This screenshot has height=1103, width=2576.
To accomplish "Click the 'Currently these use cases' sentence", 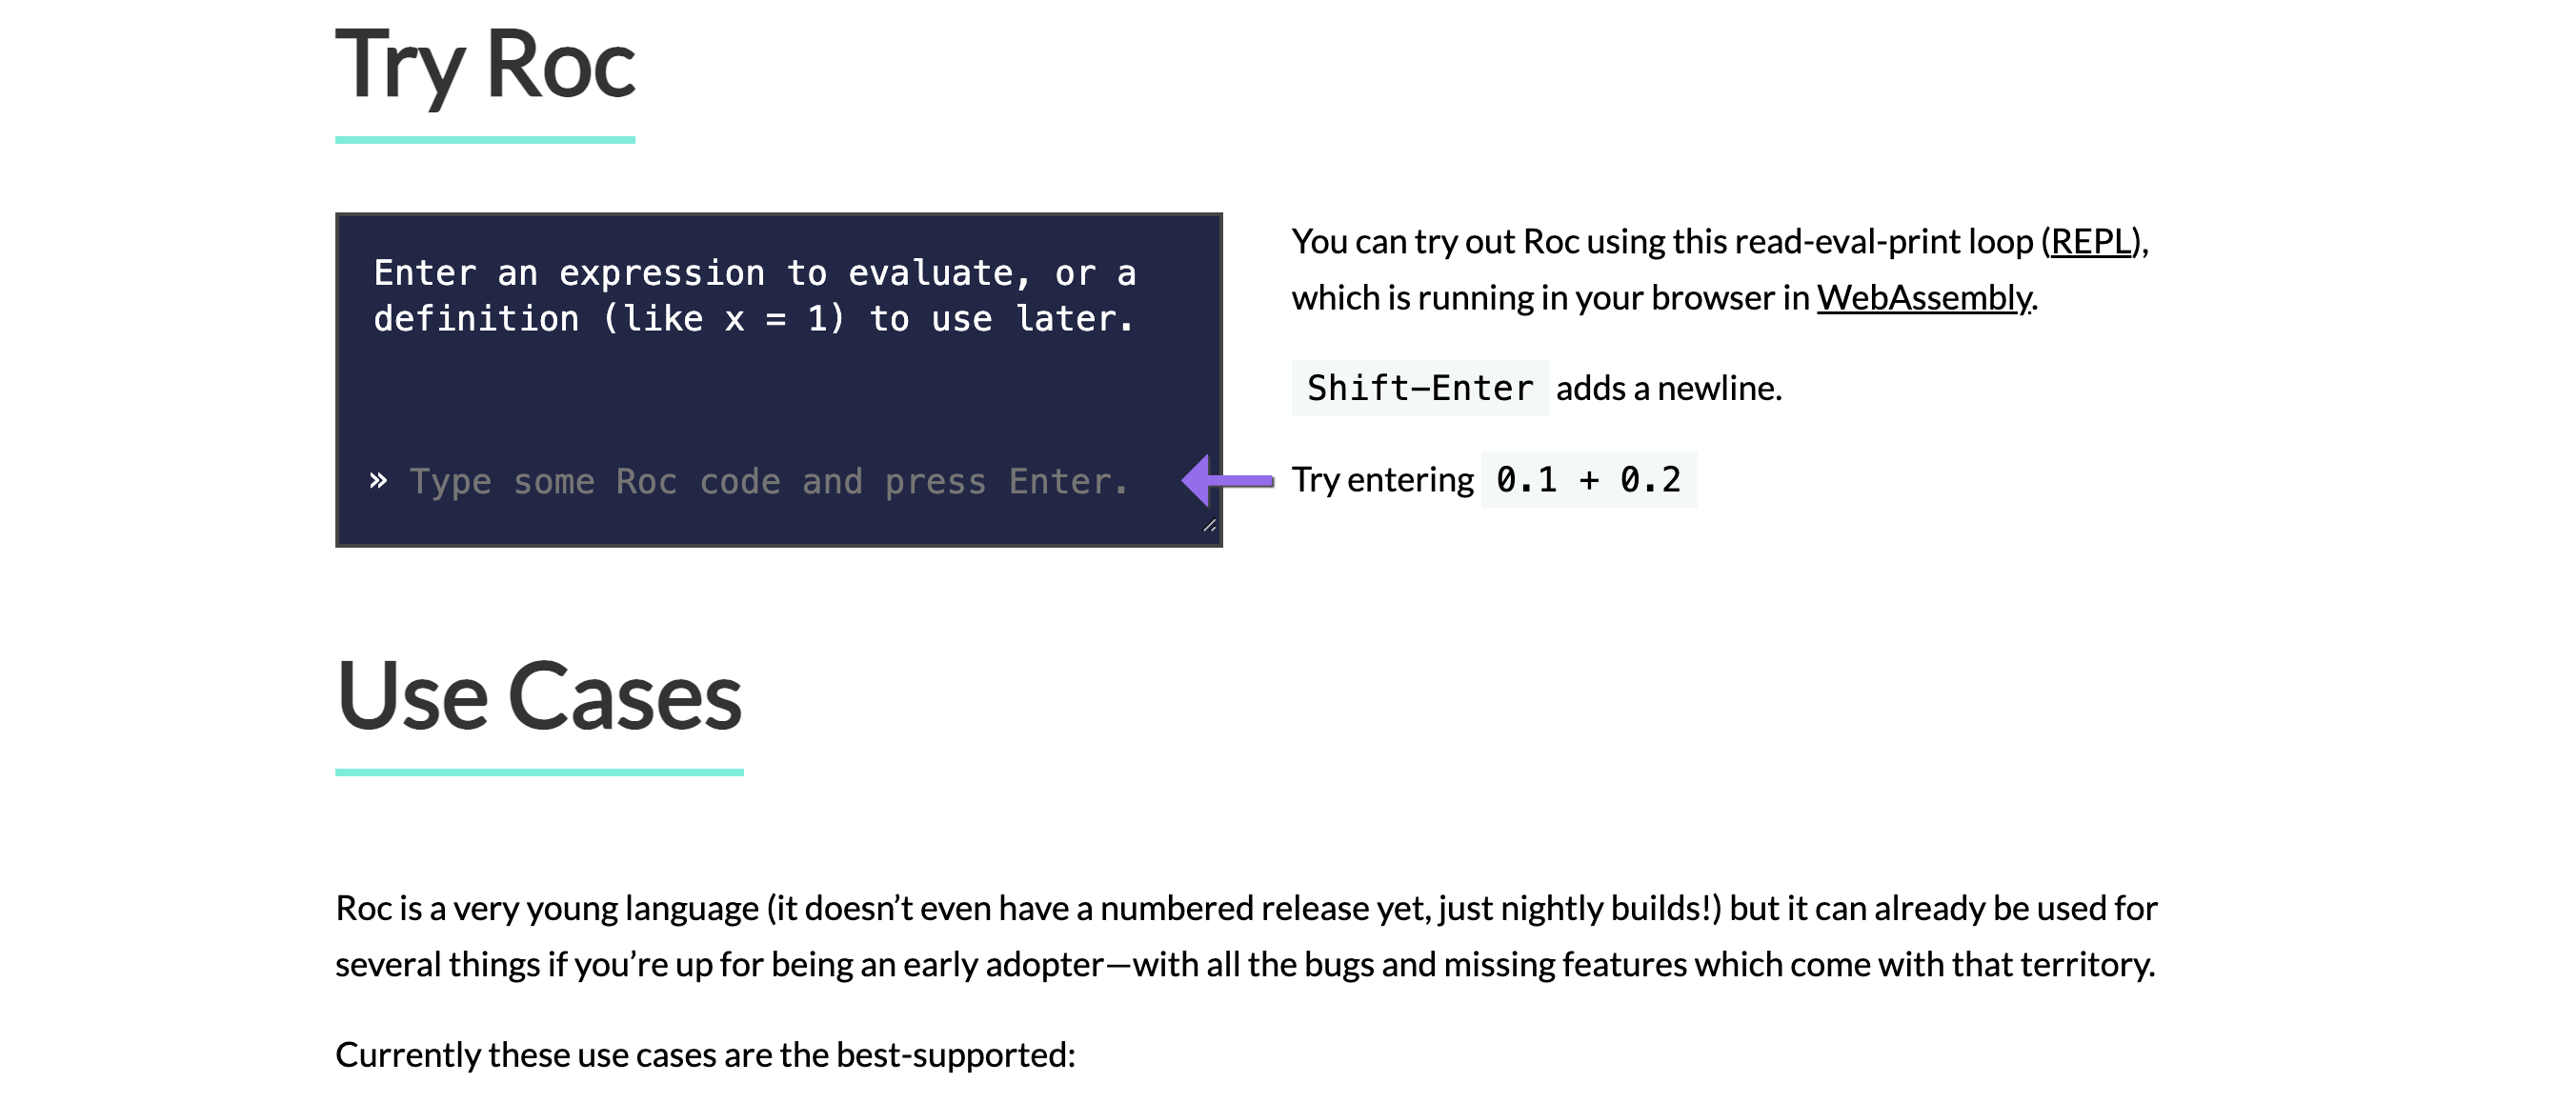I will [x=705, y=1055].
